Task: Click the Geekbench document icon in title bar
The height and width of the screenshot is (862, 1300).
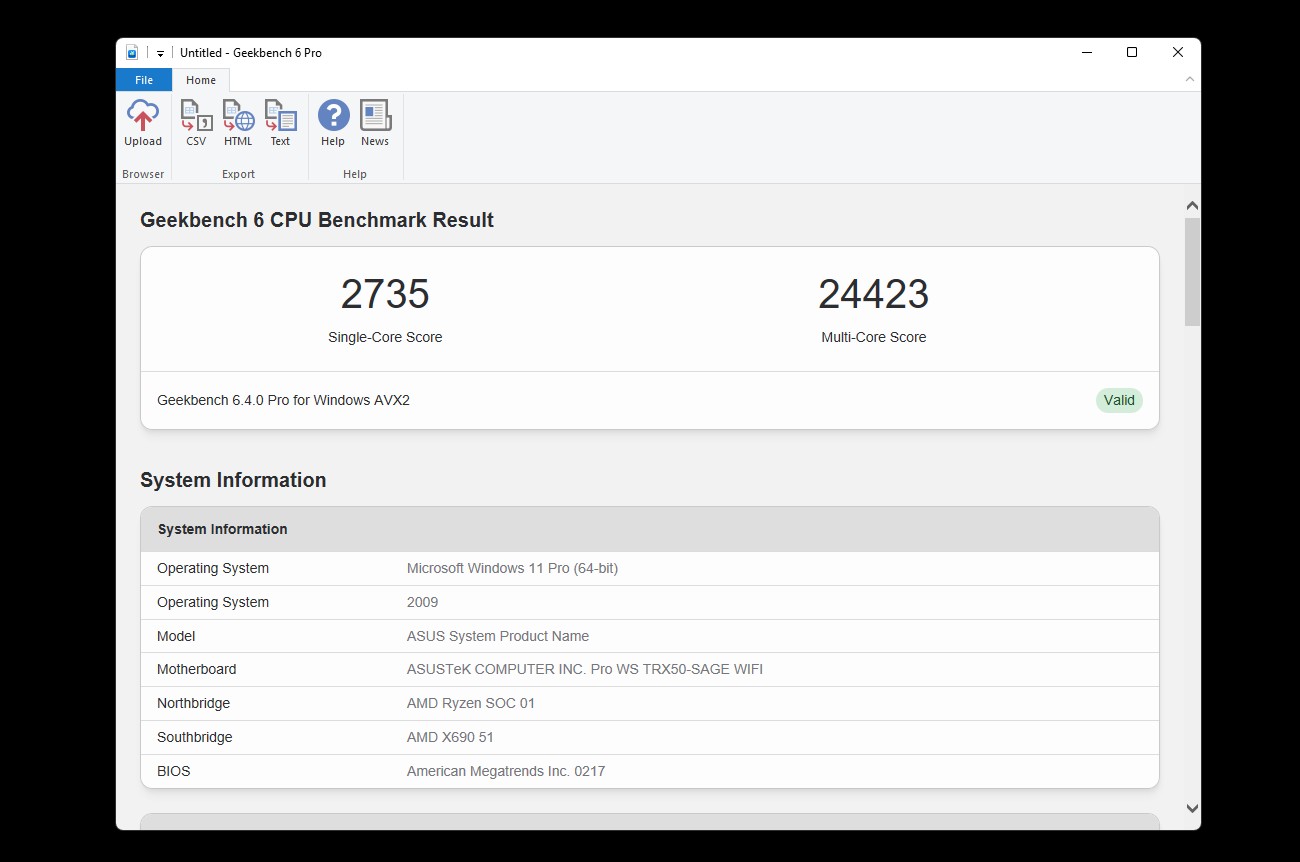Action: (132, 53)
